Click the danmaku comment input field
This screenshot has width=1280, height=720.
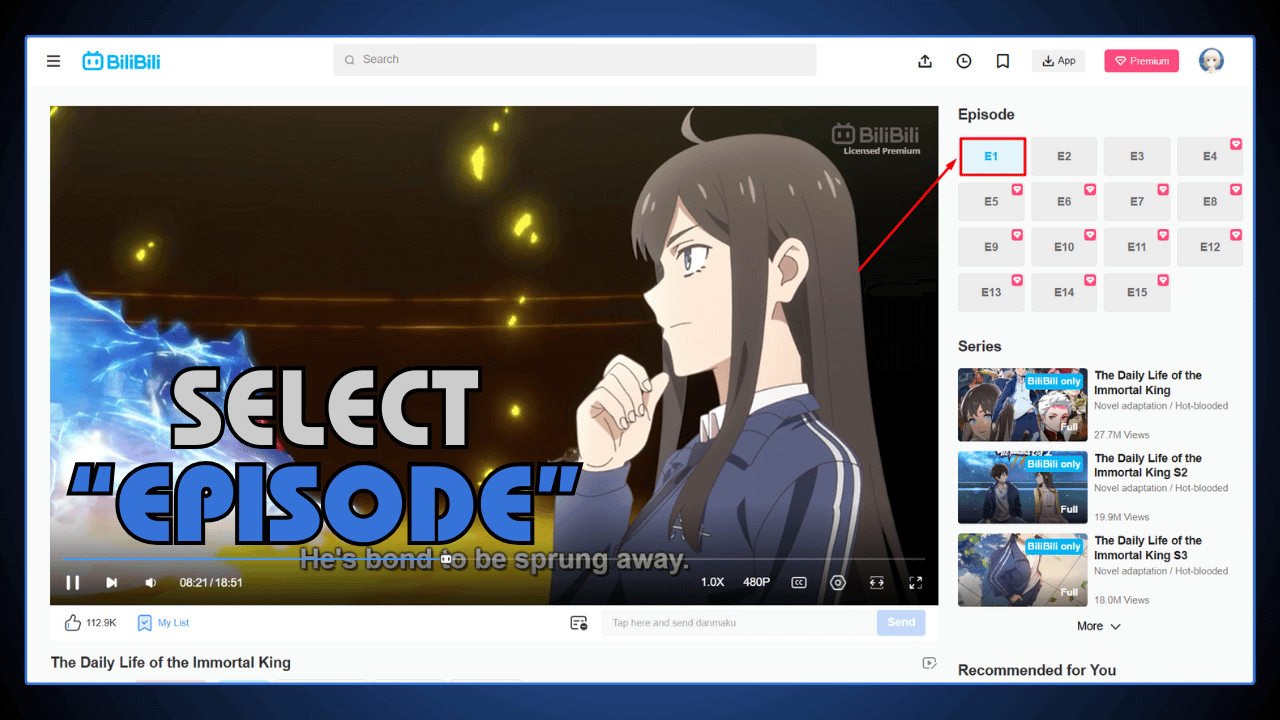[x=737, y=622]
